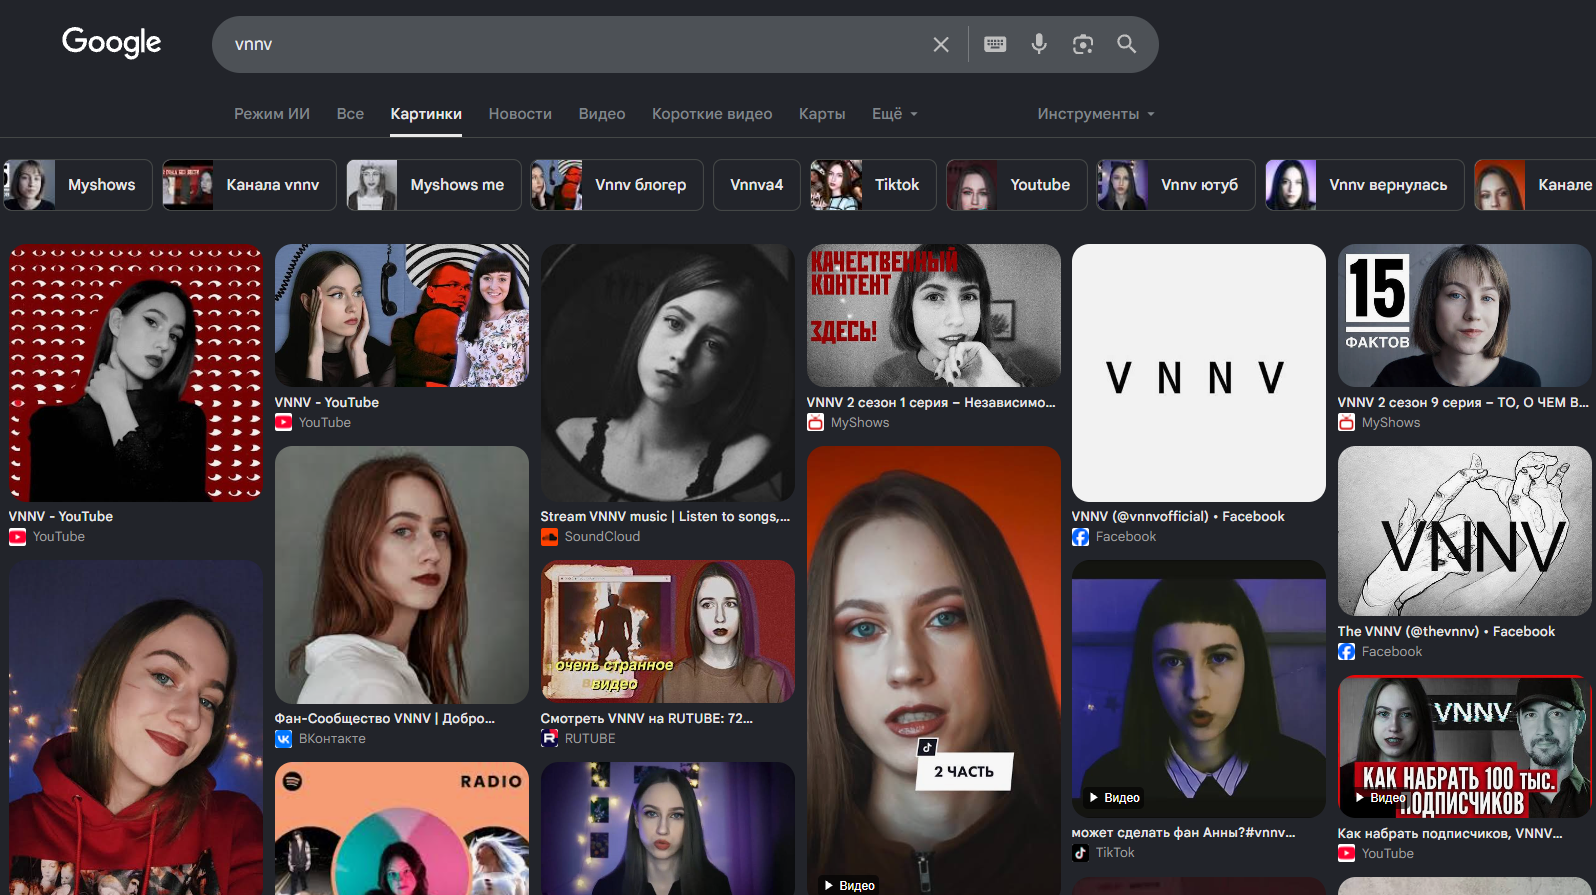Open the white V N N V logo image
This screenshot has width=1596, height=895.
[1199, 373]
